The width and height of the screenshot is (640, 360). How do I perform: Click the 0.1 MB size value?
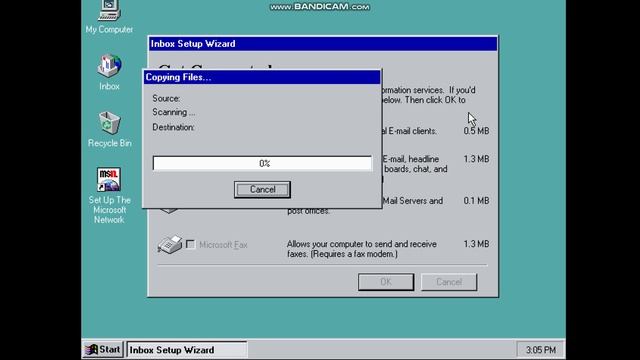[476, 201]
